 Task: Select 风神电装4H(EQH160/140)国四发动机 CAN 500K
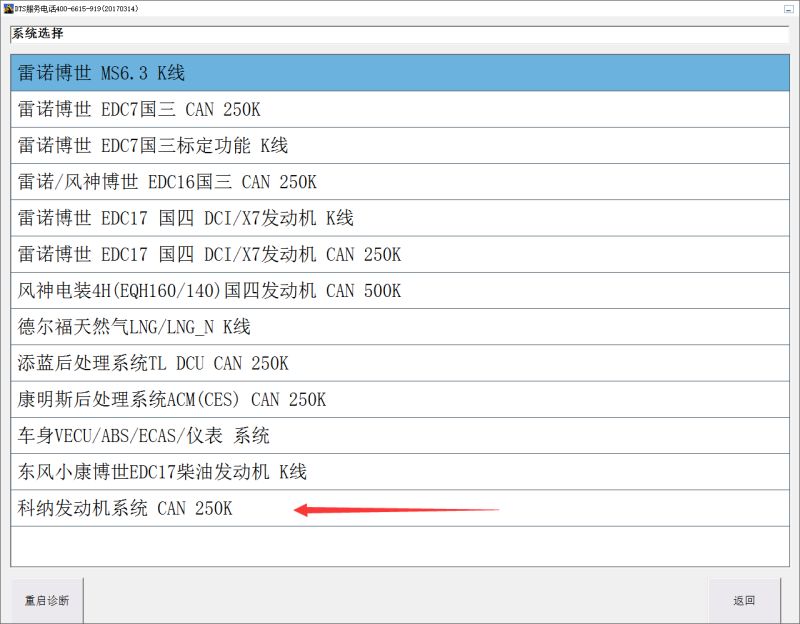point(400,291)
